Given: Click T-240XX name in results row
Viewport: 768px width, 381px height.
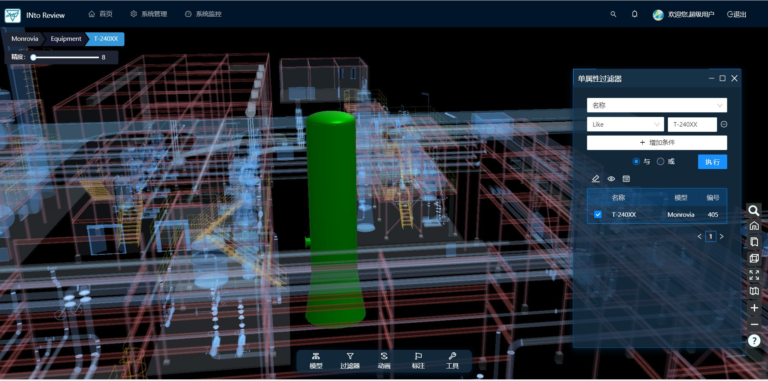Looking at the screenshot, I should pos(624,214).
